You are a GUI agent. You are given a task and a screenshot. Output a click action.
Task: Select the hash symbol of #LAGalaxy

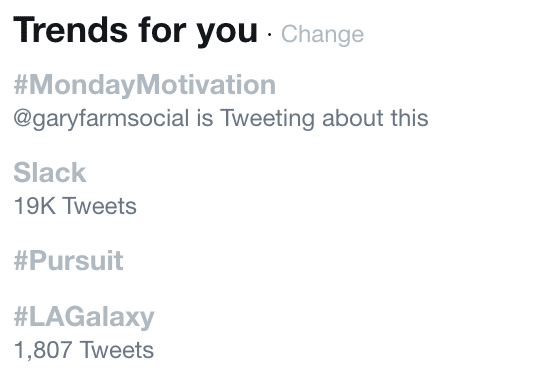tap(21, 317)
